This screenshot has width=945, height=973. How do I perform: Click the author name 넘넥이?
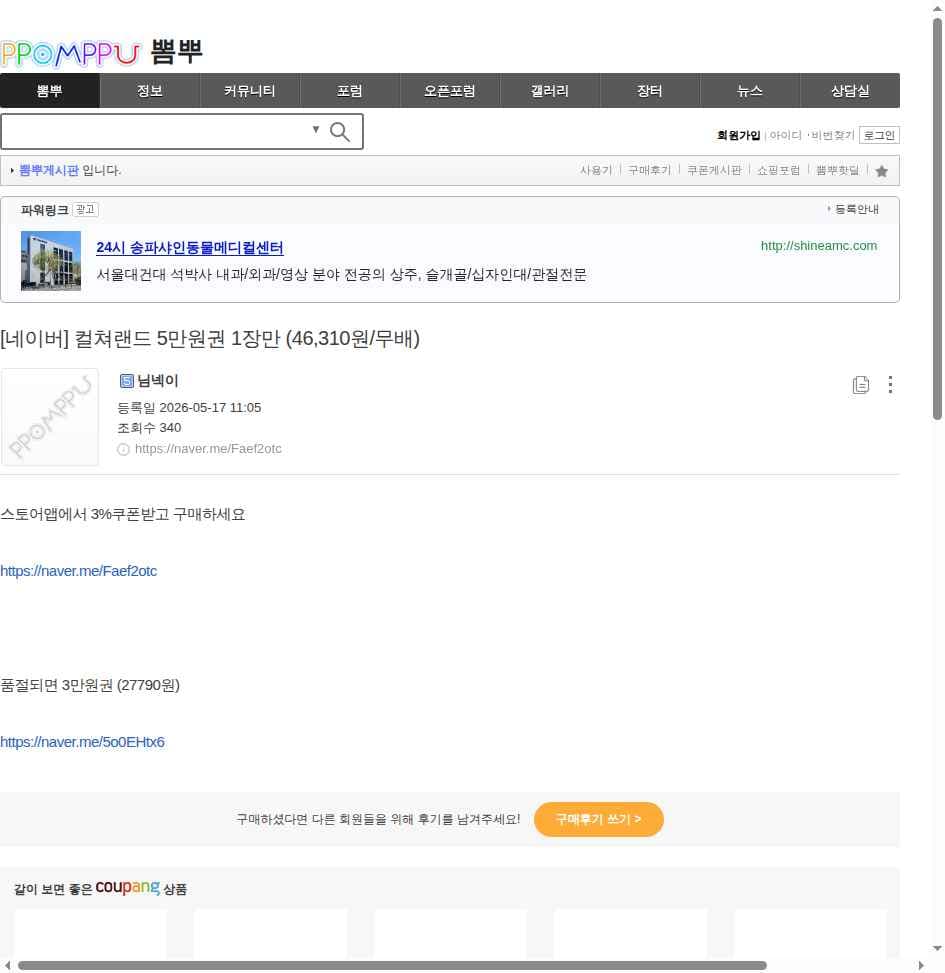pos(158,381)
